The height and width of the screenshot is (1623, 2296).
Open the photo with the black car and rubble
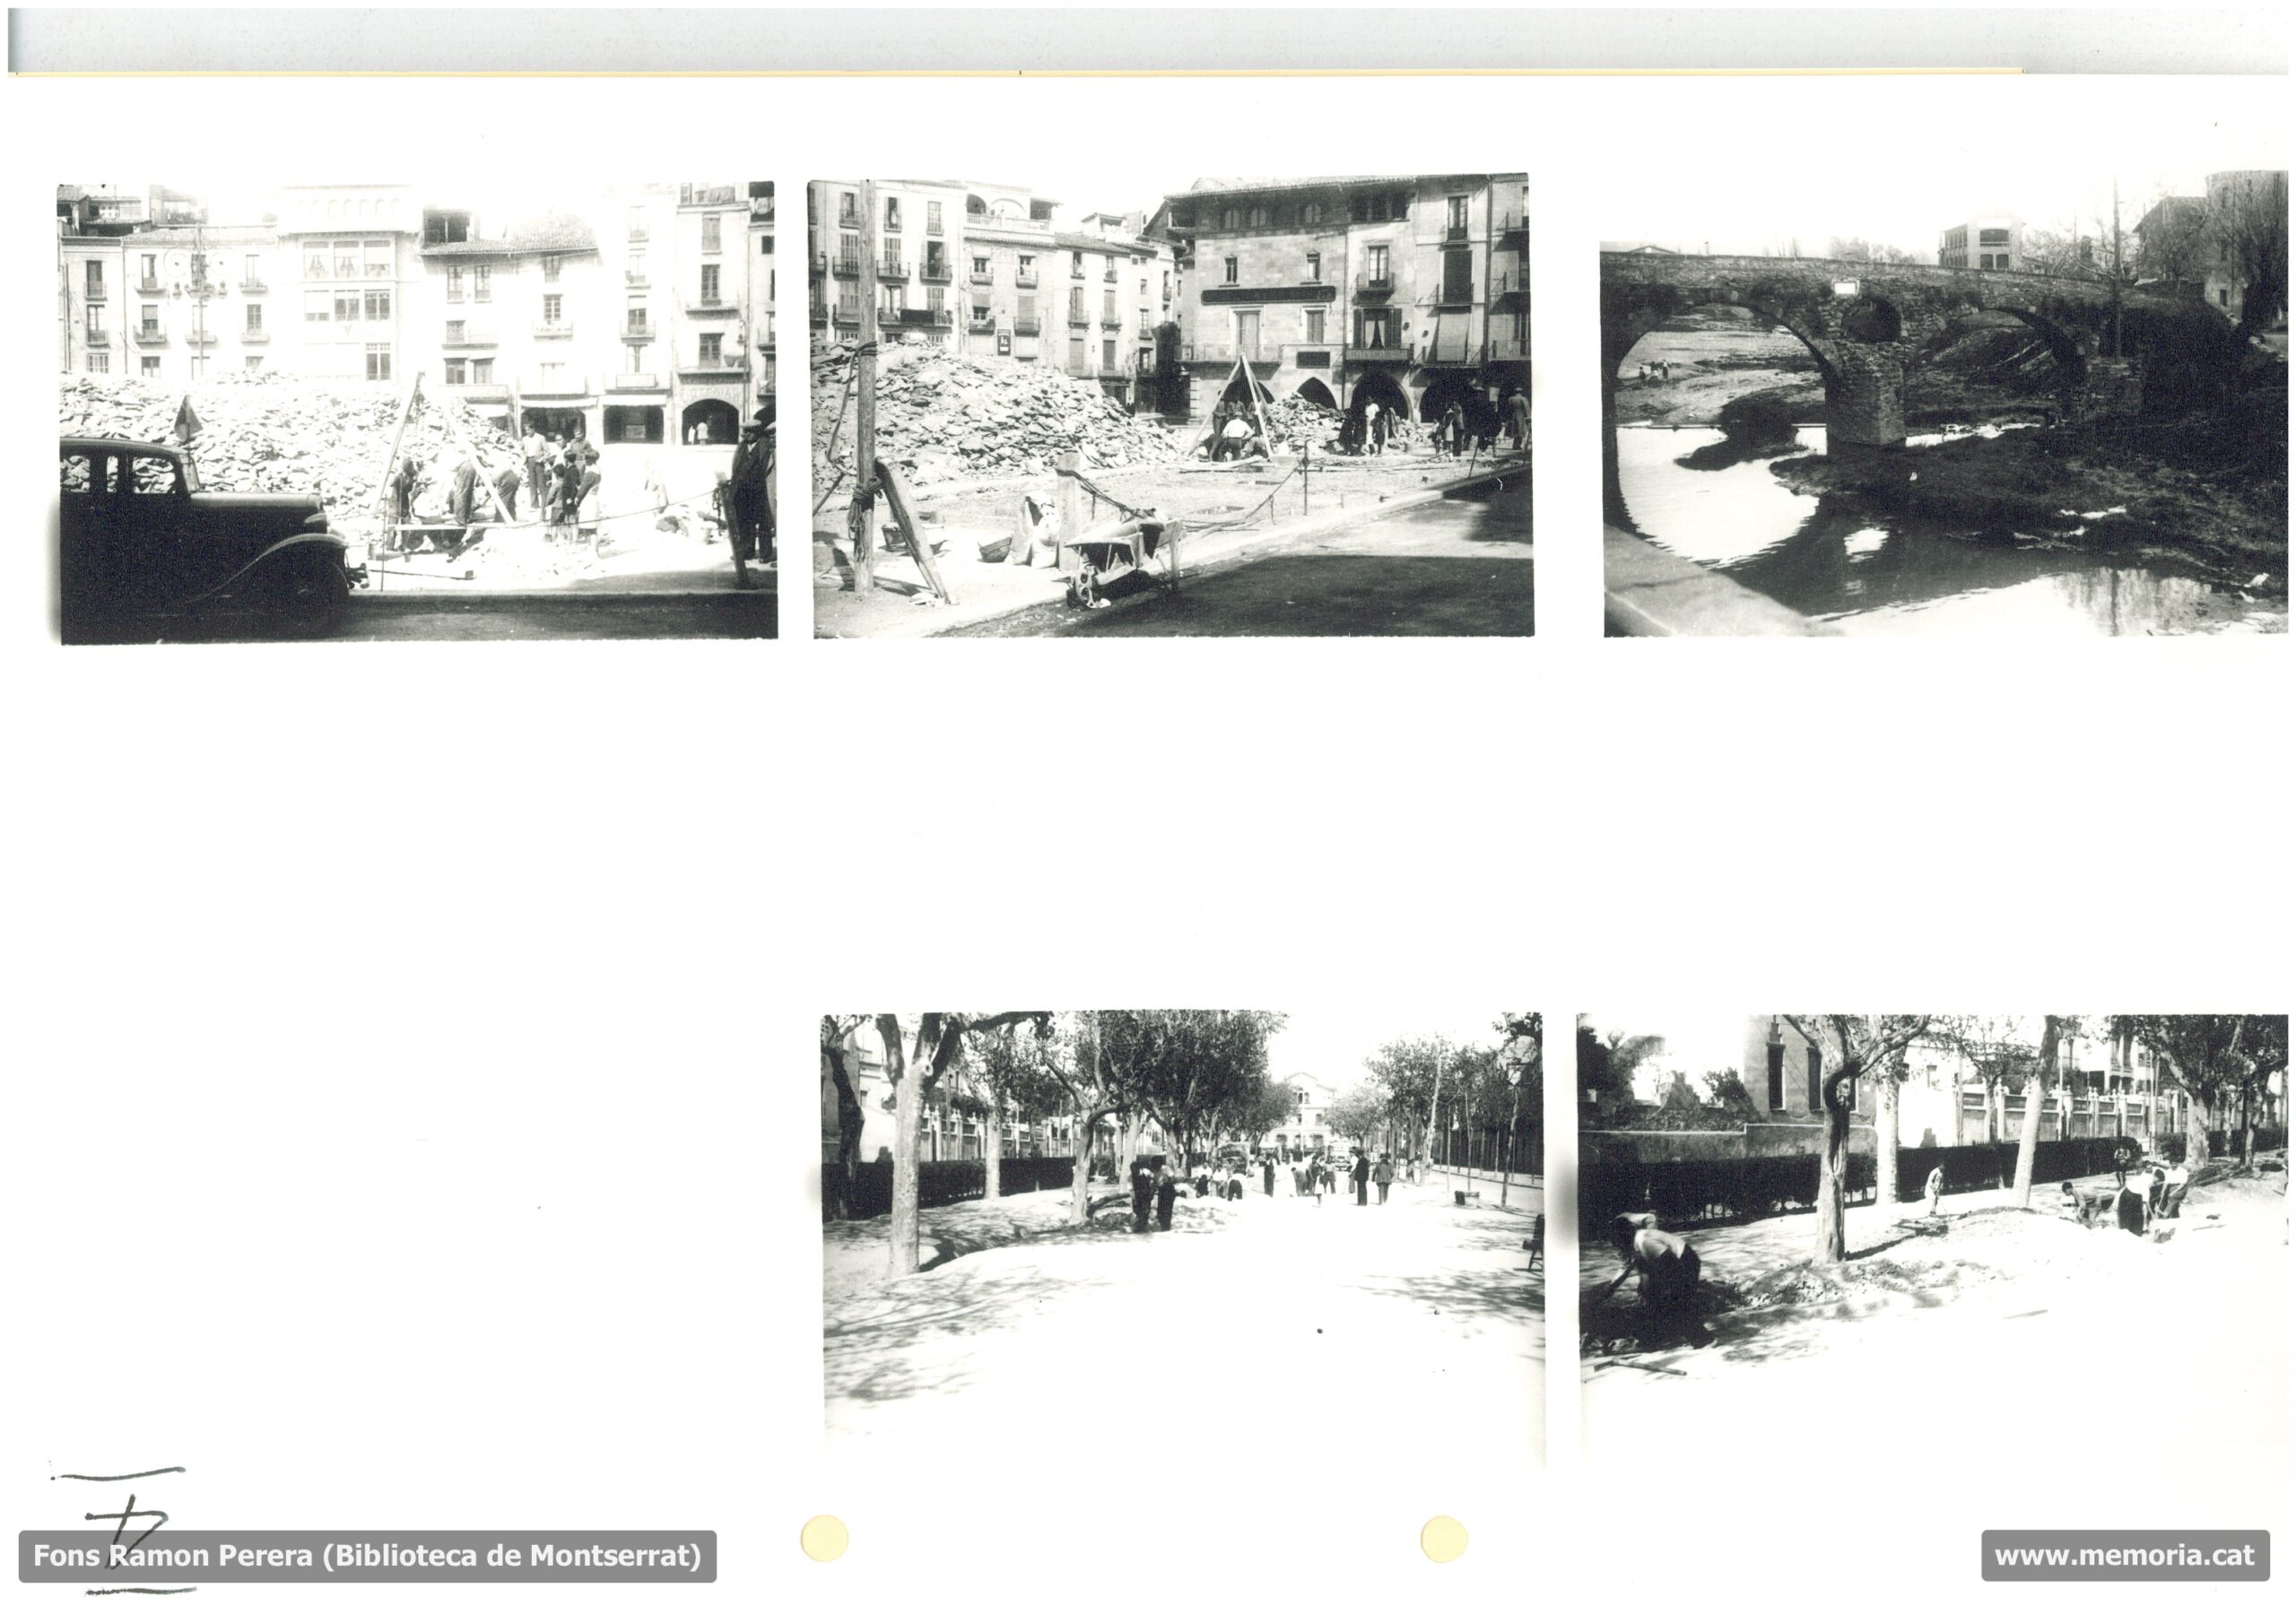pos(417,412)
